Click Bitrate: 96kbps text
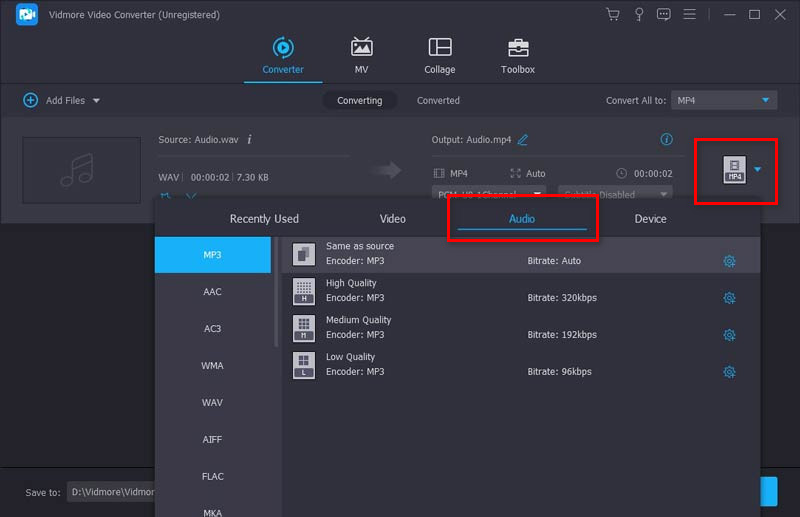This screenshot has width=800, height=517. coord(559,372)
